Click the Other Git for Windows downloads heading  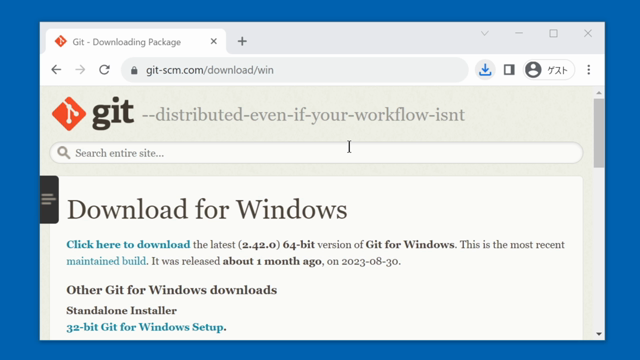coord(172,290)
